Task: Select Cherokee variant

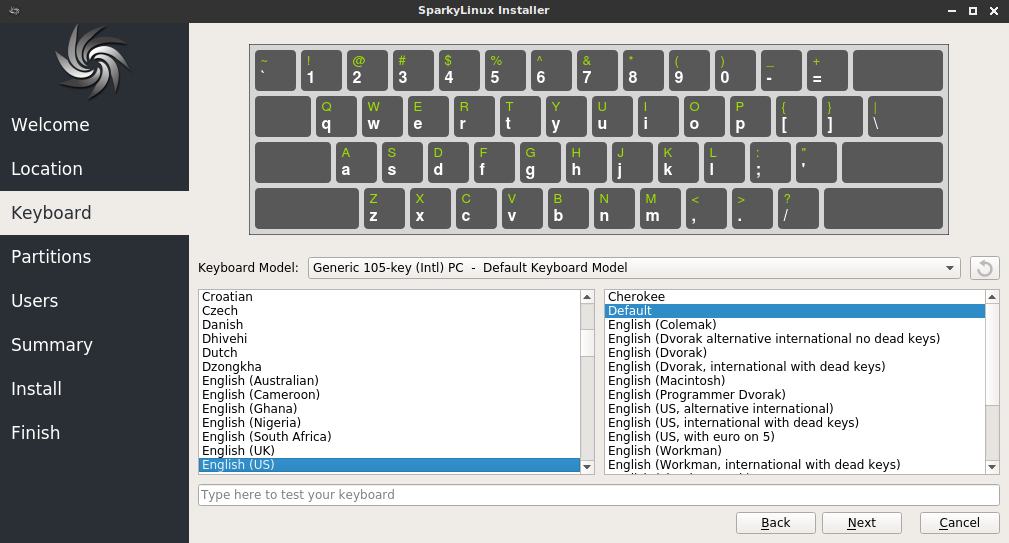Action: tap(795, 297)
